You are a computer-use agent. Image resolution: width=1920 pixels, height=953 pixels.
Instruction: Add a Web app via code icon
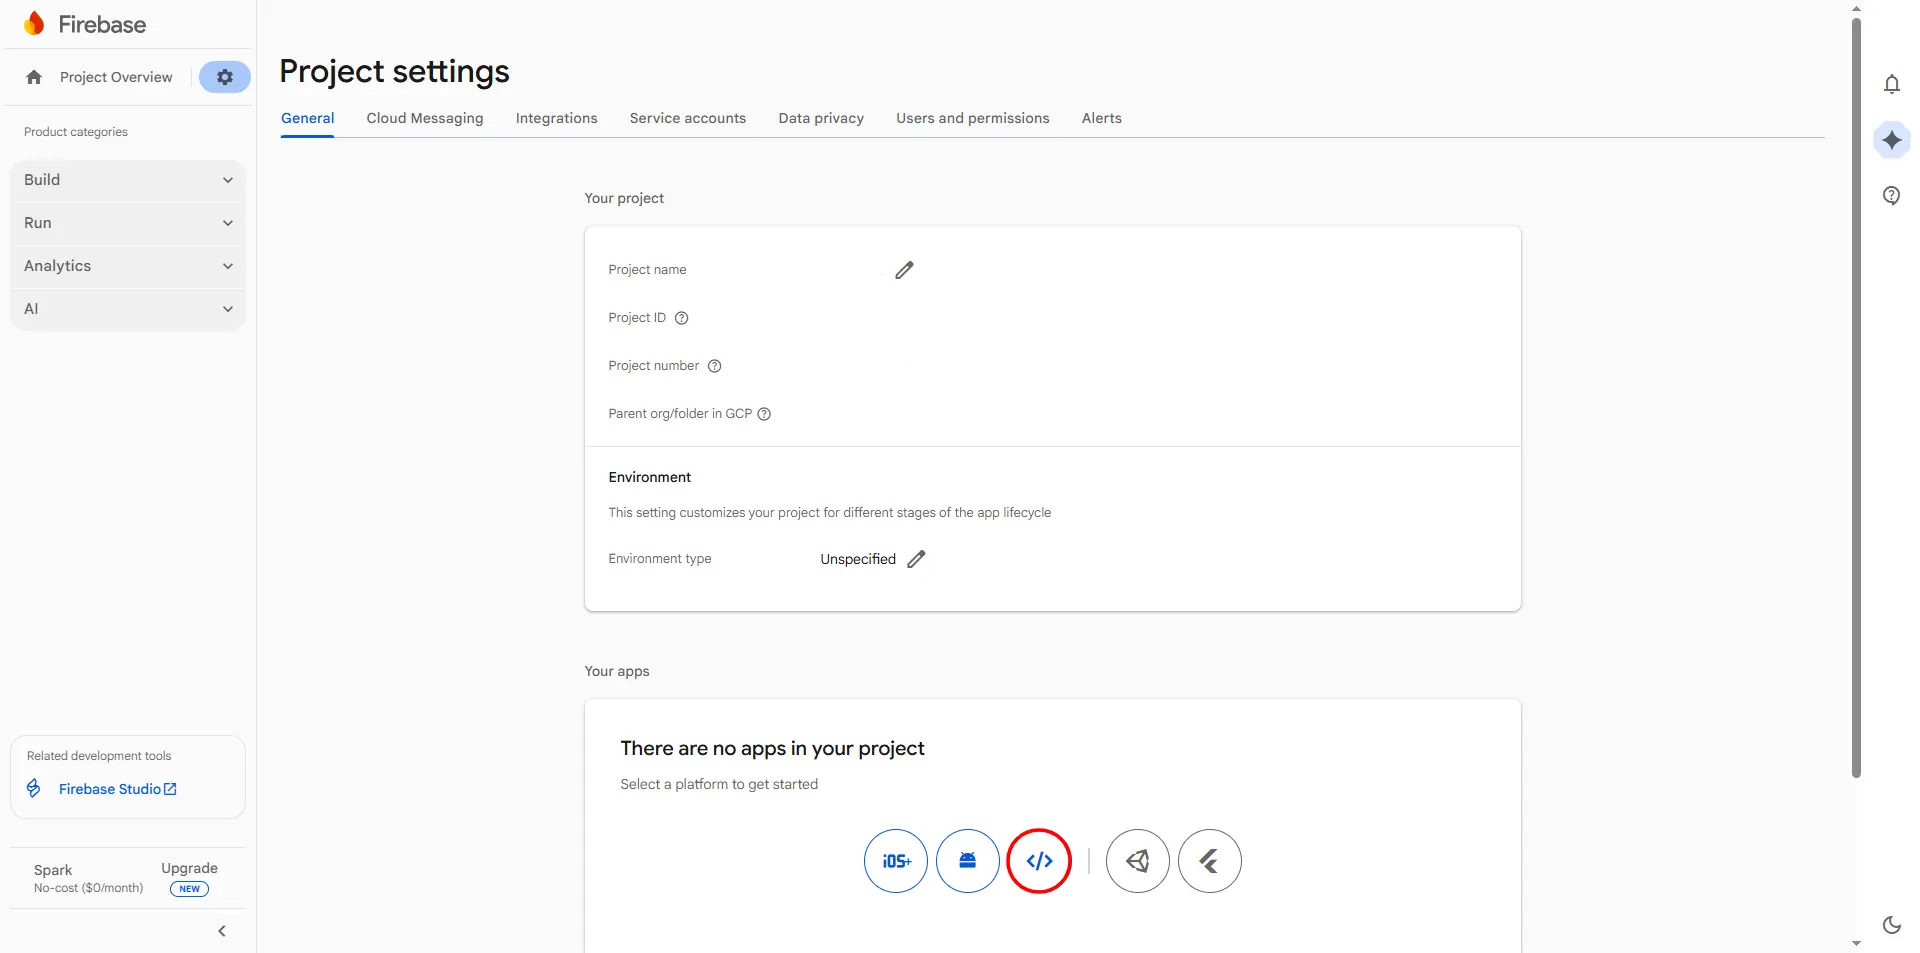pos(1039,861)
